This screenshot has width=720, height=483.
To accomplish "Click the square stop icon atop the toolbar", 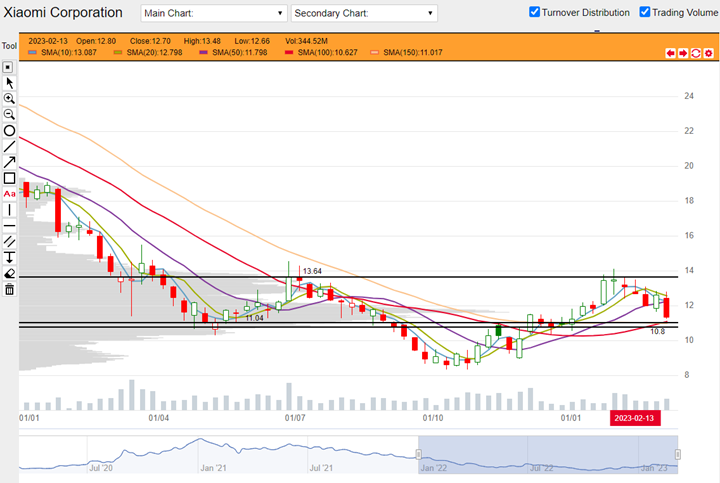I will pyautogui.click(x=8, y=67).
